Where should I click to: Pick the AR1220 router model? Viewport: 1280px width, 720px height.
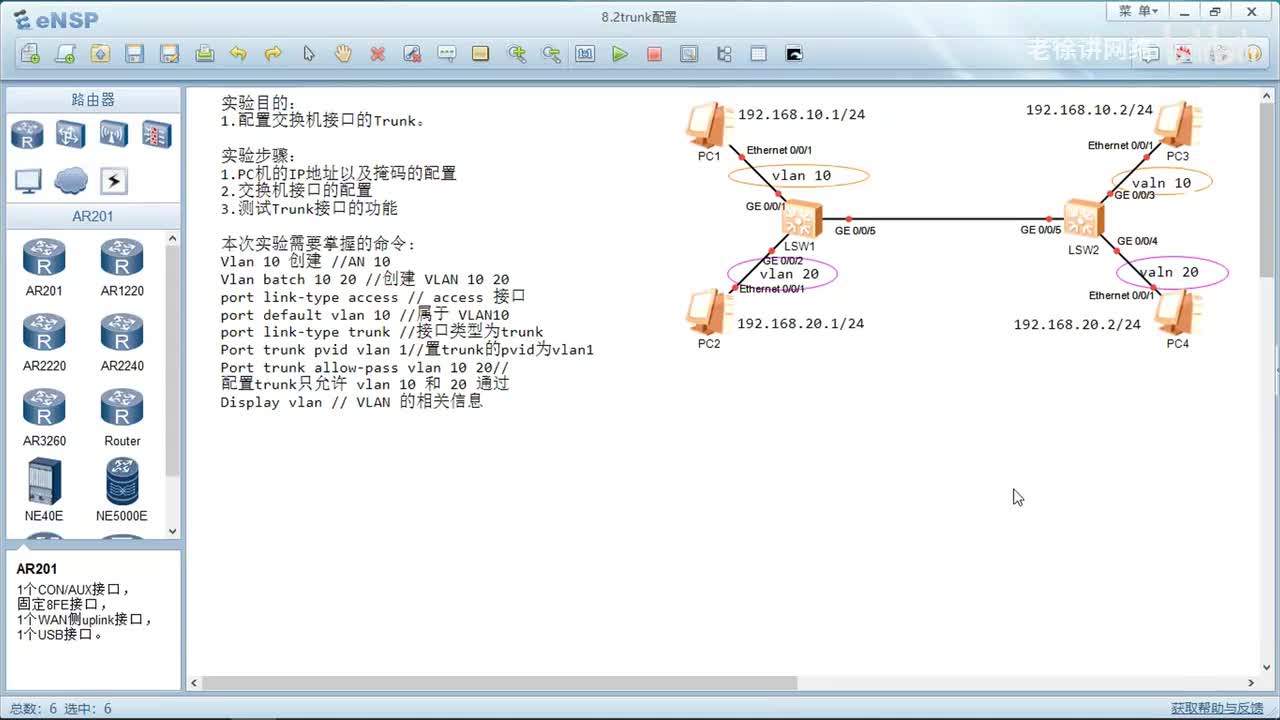pyautogui.click(x=122, y=268)
